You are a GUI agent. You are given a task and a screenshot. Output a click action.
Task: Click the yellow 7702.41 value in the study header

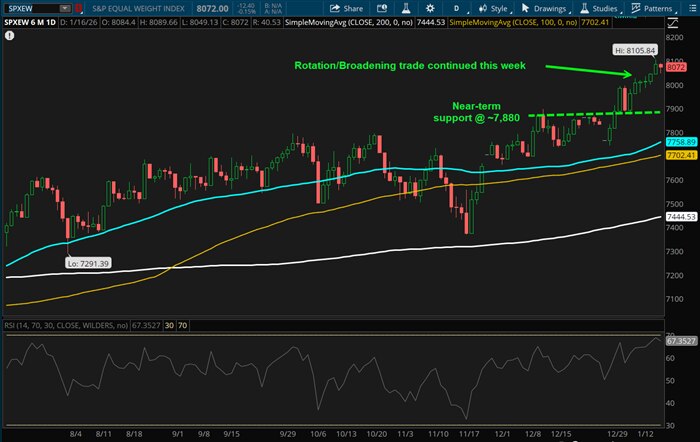tap(595, 22)
